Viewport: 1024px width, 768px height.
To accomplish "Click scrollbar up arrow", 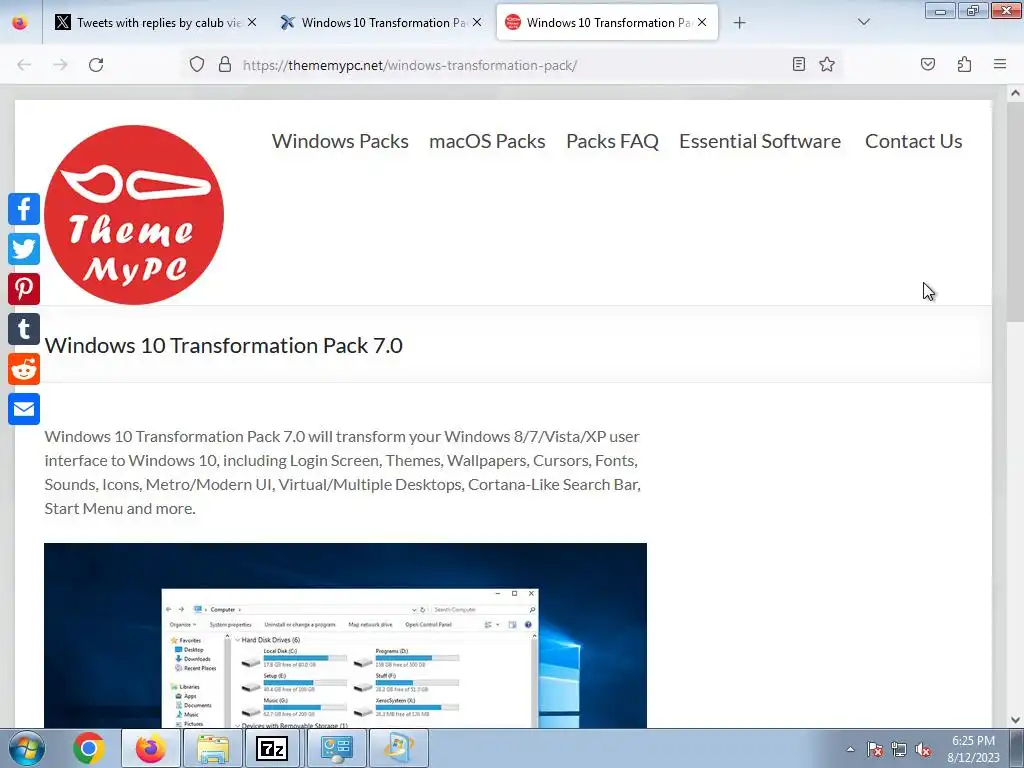I will tap(1015, 93).
